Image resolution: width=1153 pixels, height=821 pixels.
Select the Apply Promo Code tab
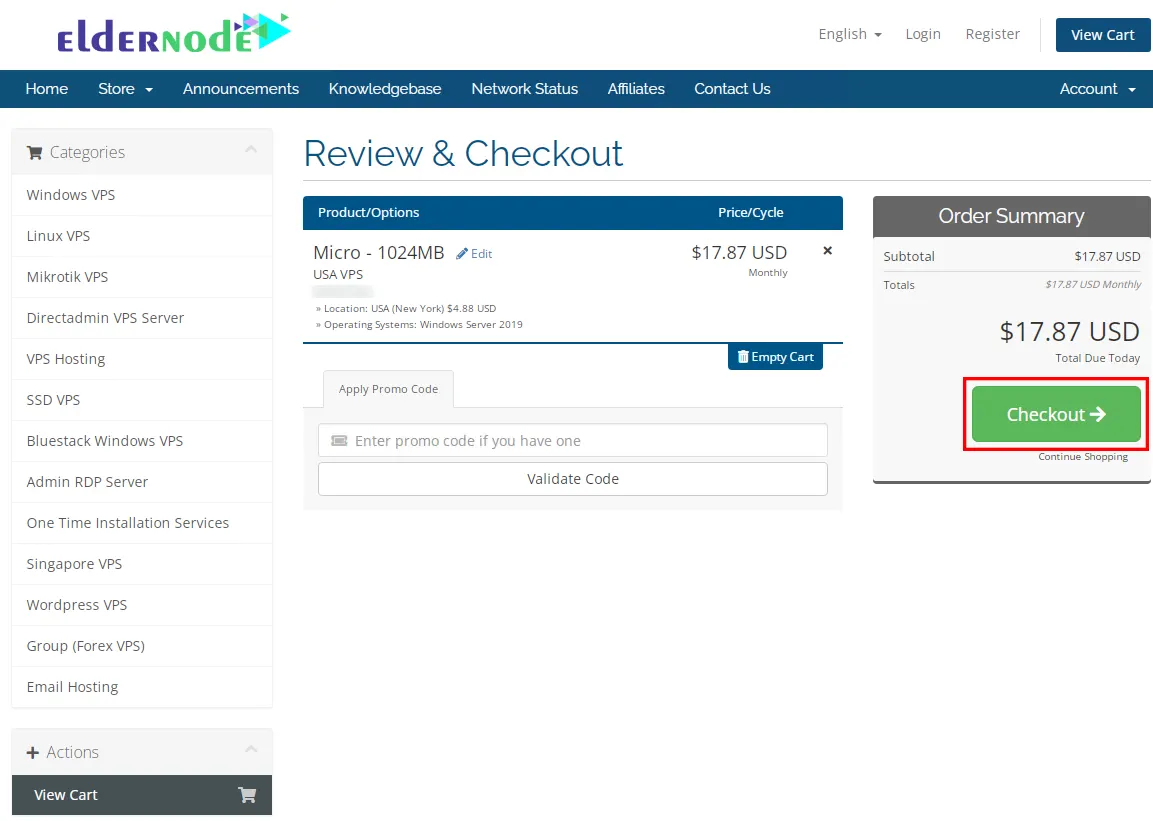388,389
